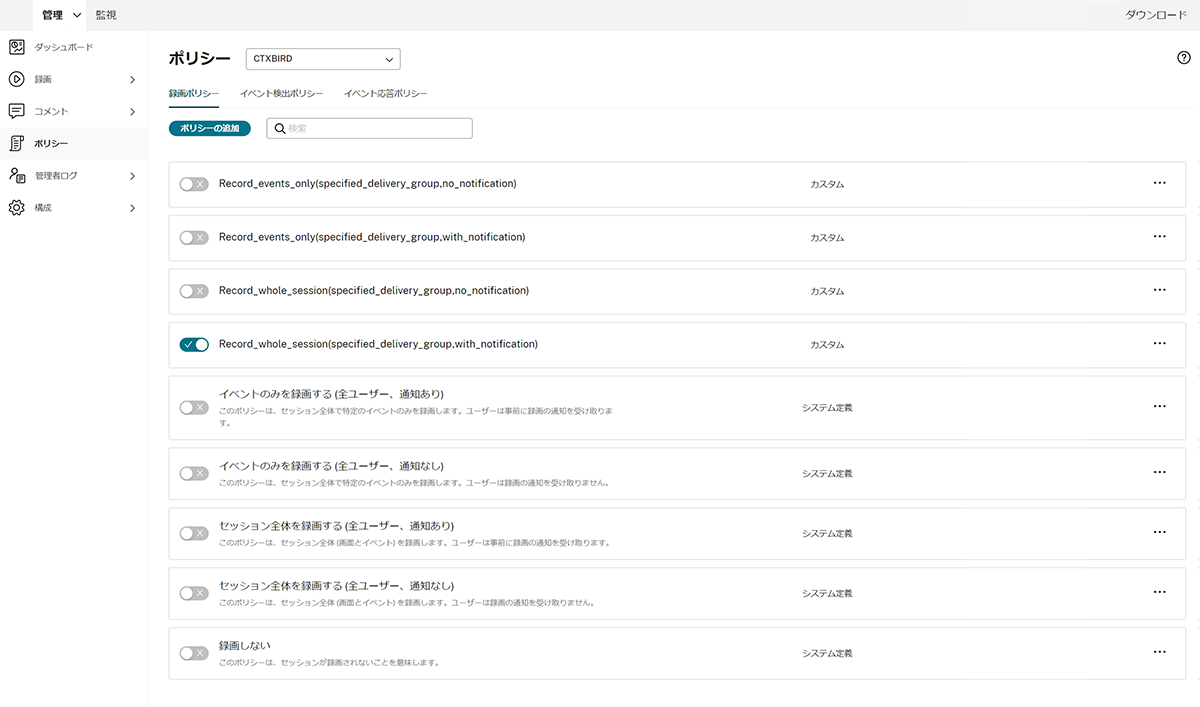Expand the 管理 dropdown chevron at top
This screenshot has width=1200, height=707.
point(77,15)
